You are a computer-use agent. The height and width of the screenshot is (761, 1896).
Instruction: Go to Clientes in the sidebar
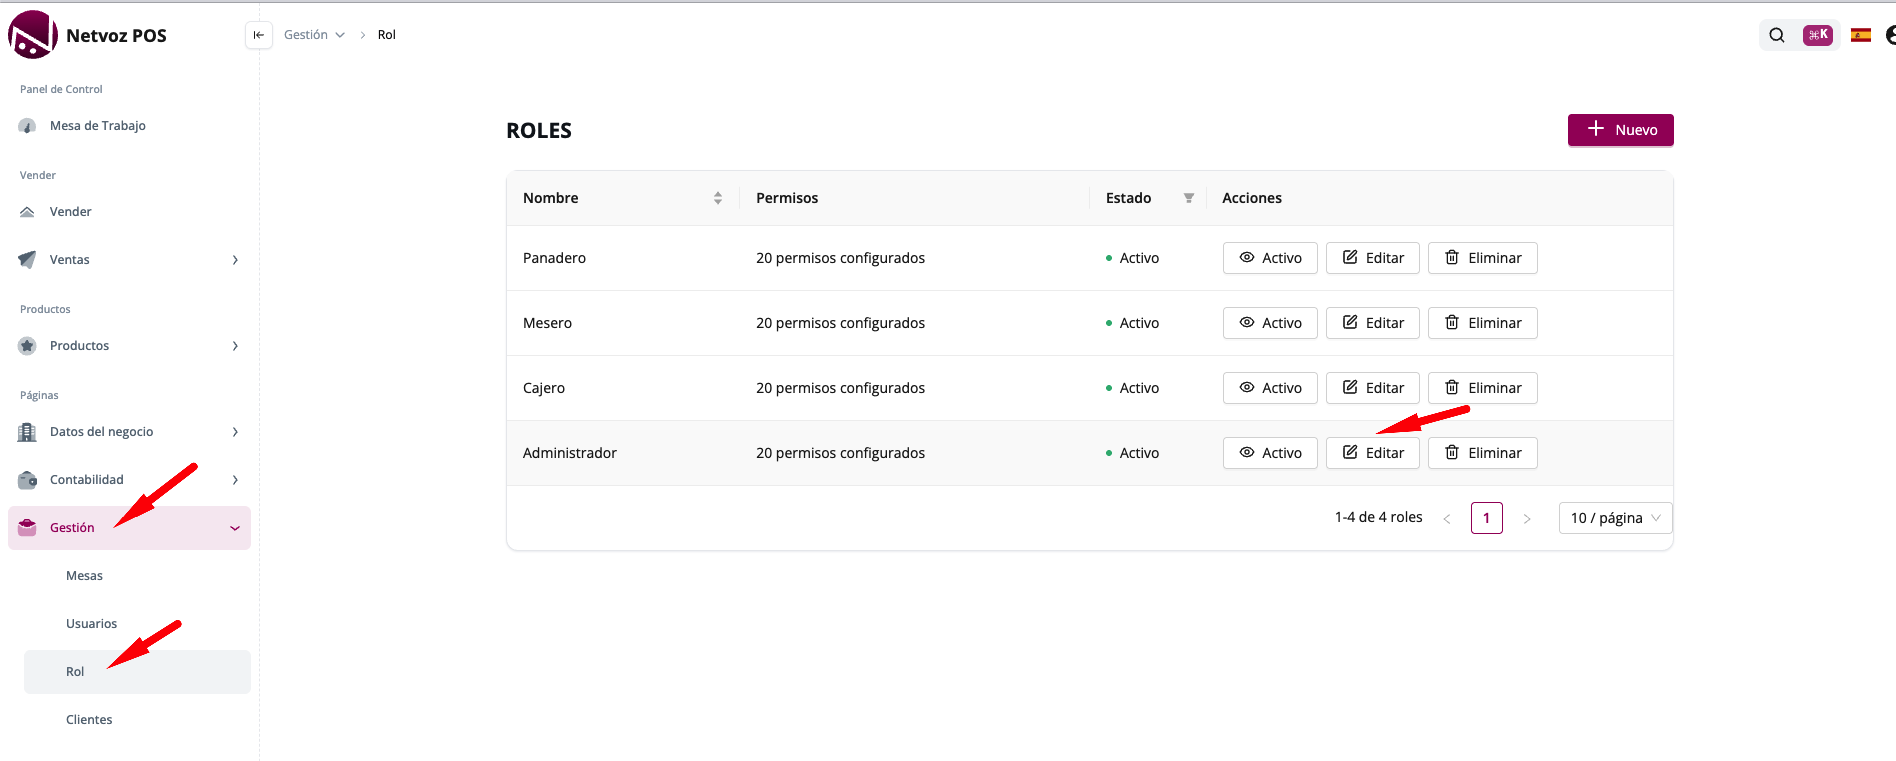pos(89,720)
